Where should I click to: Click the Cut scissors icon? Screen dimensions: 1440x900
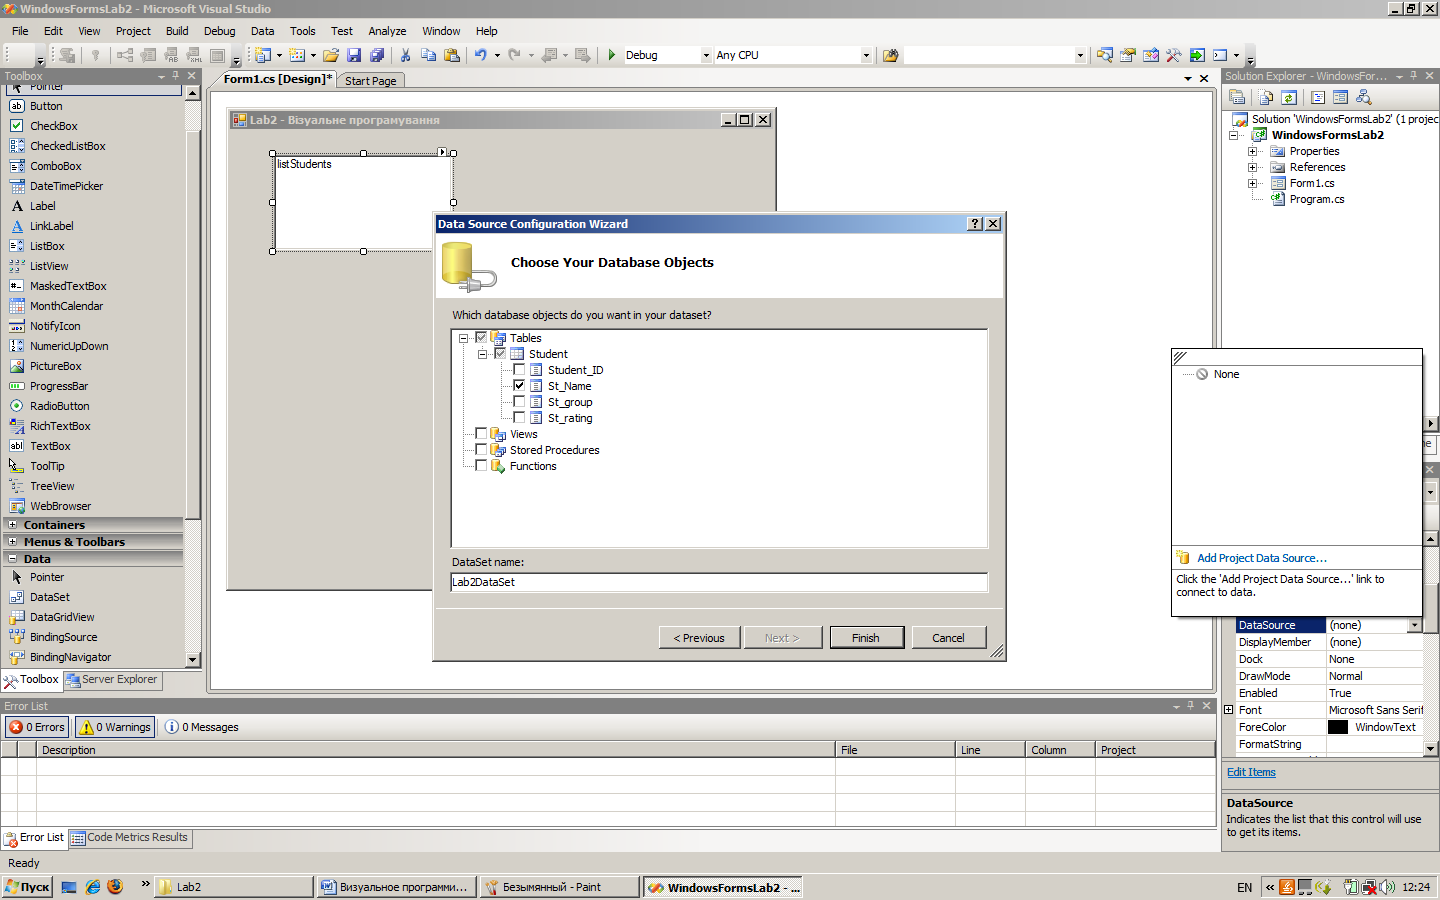(x=405, y=55)
